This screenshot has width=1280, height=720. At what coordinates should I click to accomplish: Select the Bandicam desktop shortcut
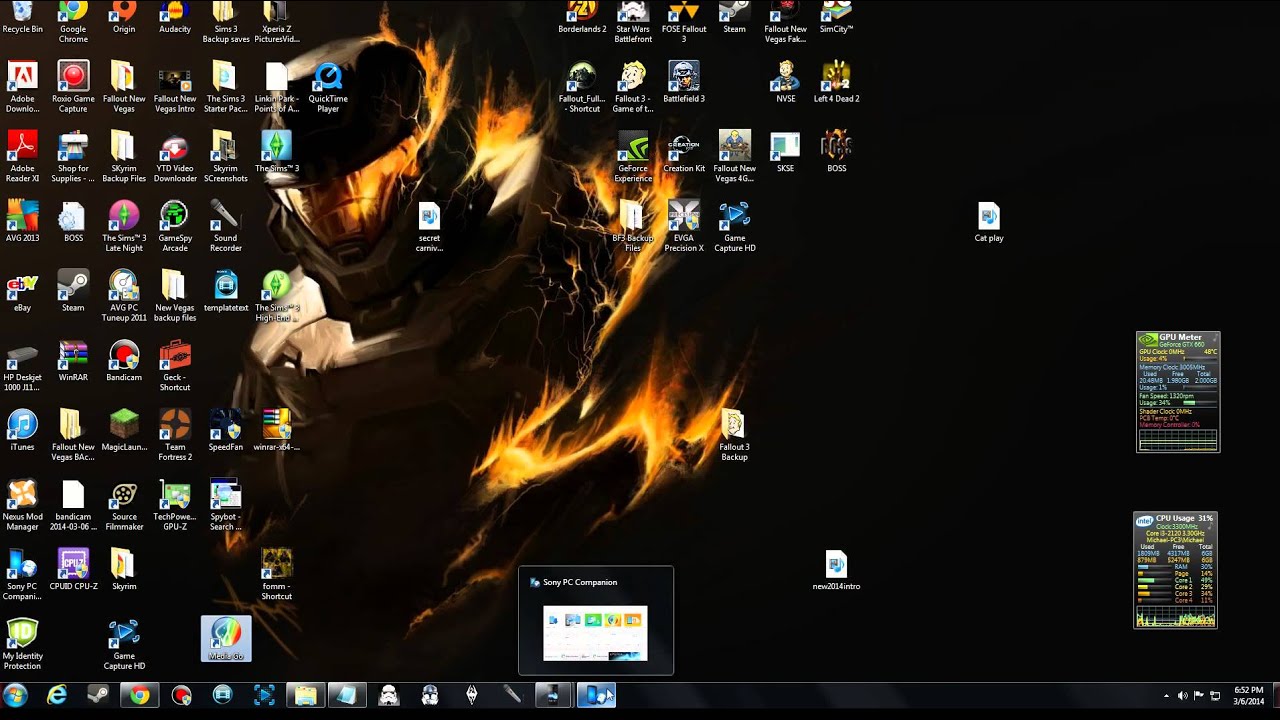point(124,361)
